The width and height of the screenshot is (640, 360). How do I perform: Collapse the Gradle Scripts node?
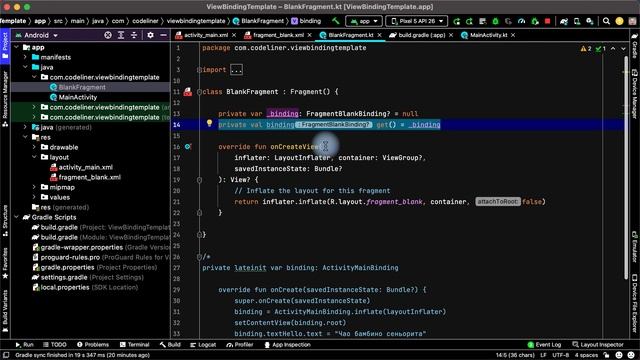pos(17,217)
